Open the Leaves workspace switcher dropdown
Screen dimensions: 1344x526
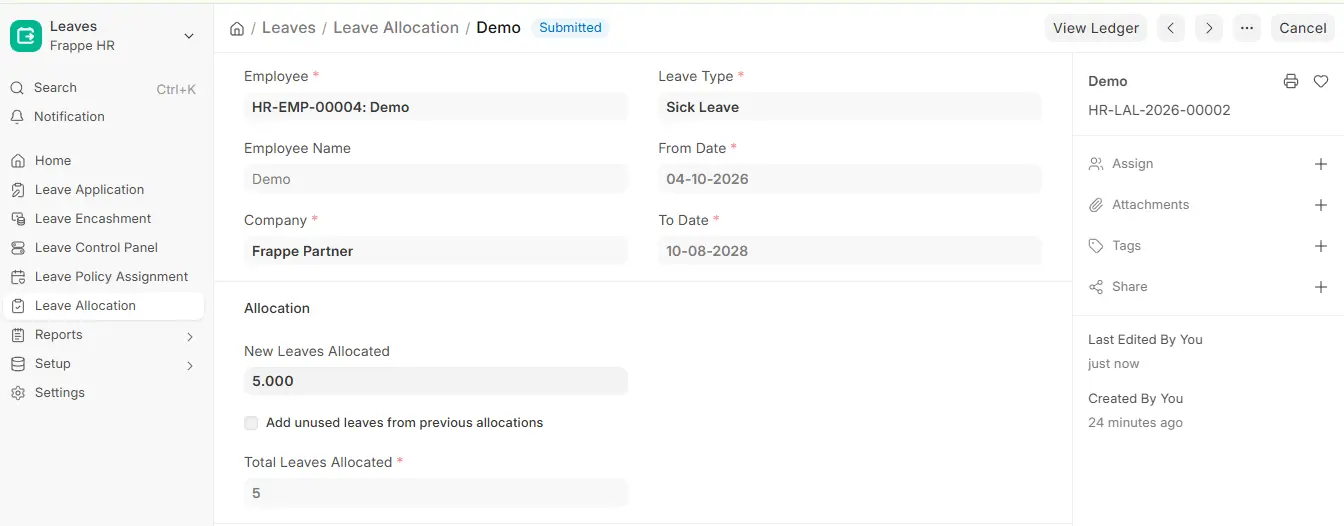189,36
